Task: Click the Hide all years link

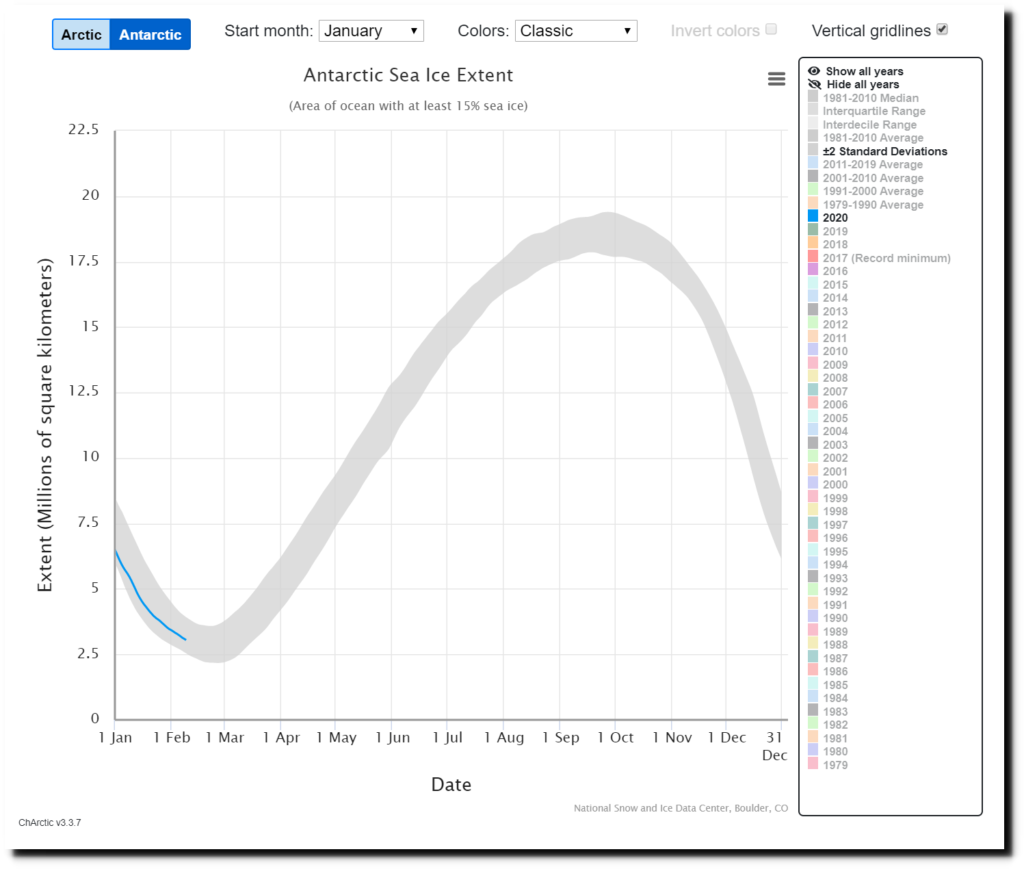Action: point(863,85)
